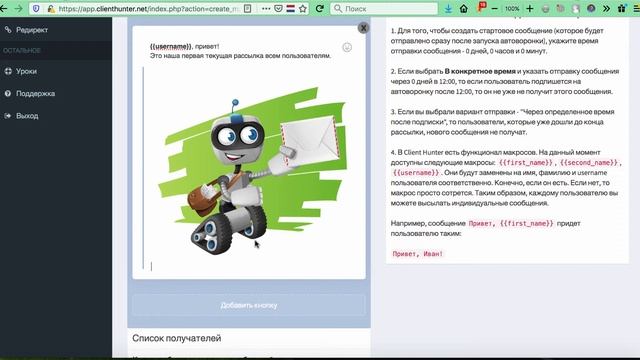Click the browser Forward arrow
Viewport: 640px width, 360px height.
point(18,8)
